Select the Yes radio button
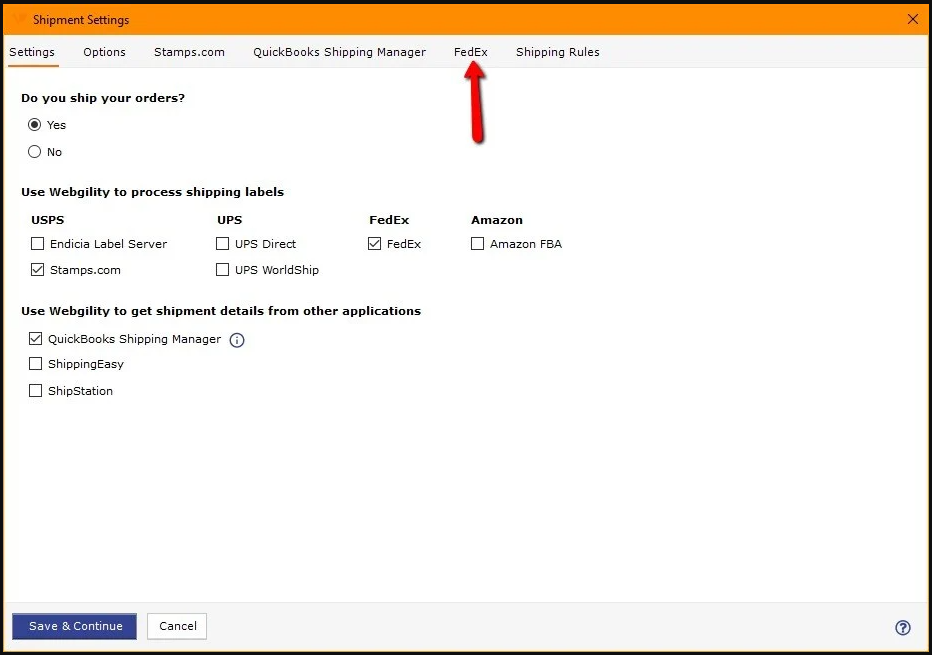This screenshot has width=932, height=655. click(35, 125)
